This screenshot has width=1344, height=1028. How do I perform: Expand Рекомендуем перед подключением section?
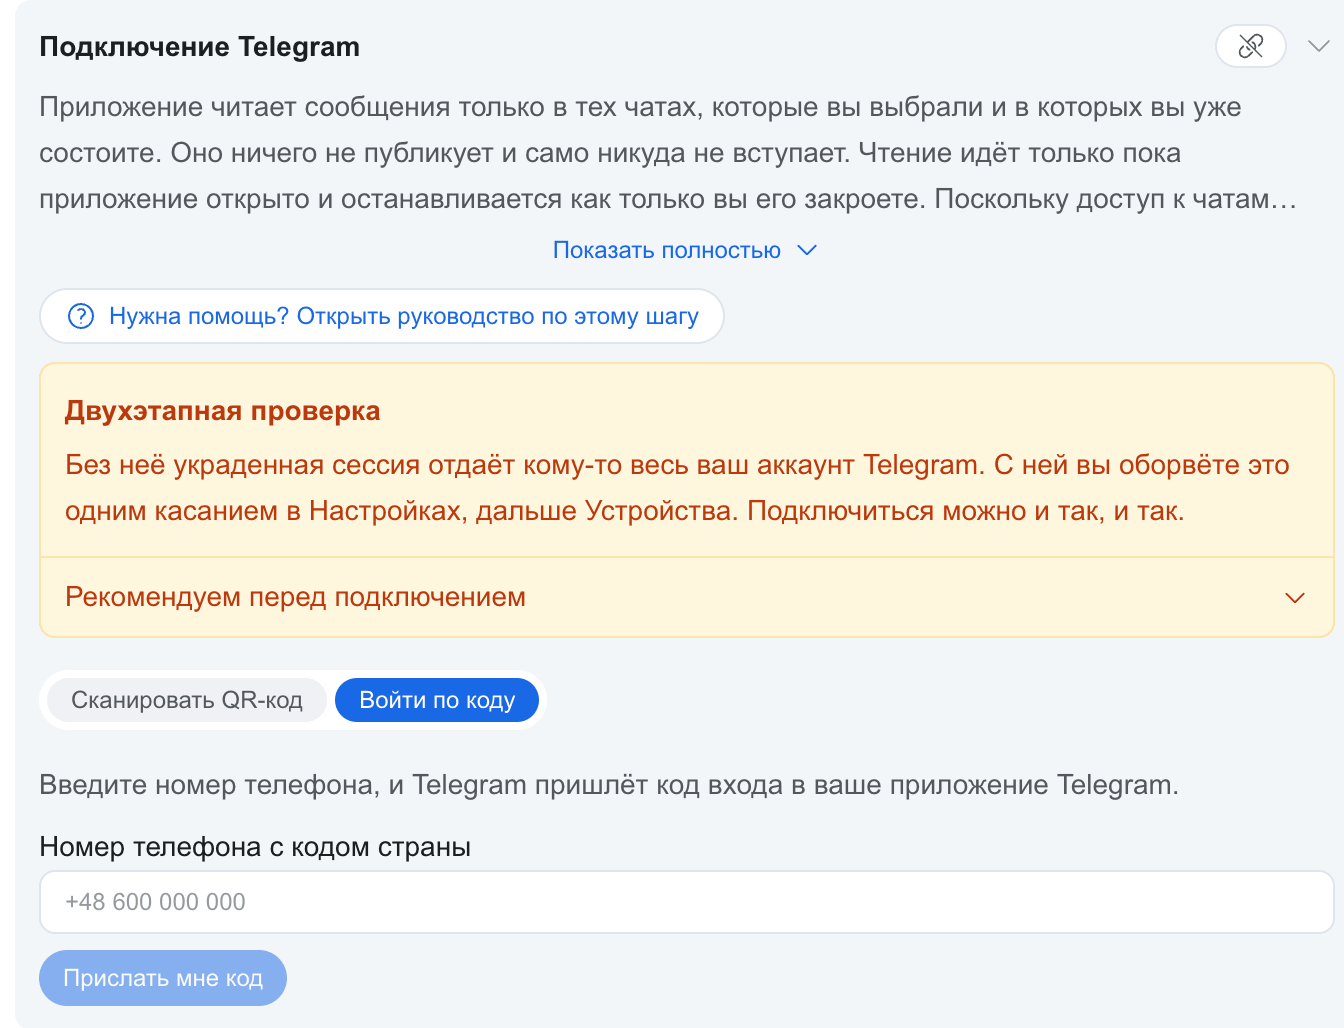click(686, 597)
